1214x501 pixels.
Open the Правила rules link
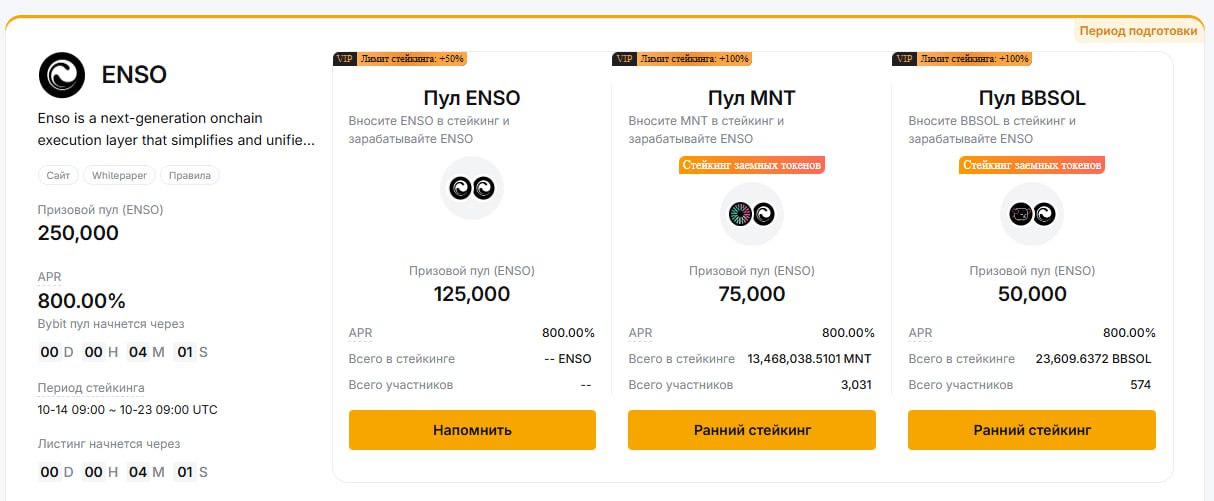pos(189,175)
